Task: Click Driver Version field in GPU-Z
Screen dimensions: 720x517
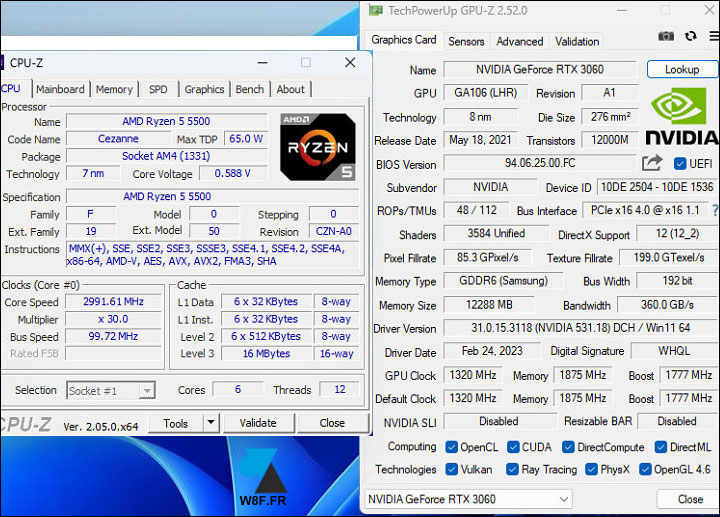Action: pos(580,327)
